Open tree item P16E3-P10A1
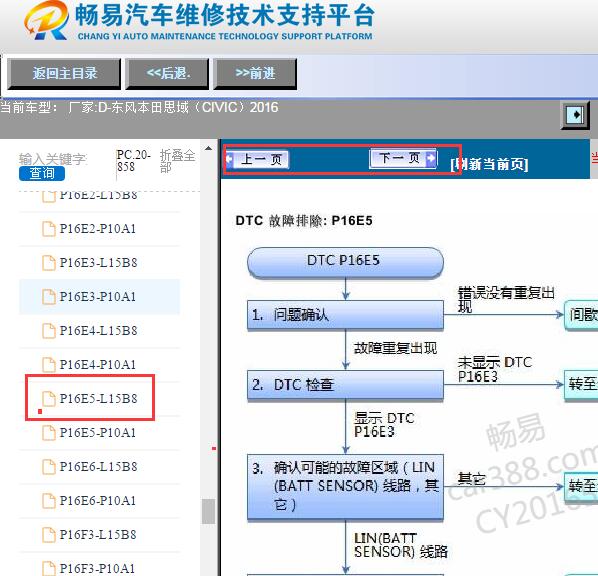 (99, 297)
